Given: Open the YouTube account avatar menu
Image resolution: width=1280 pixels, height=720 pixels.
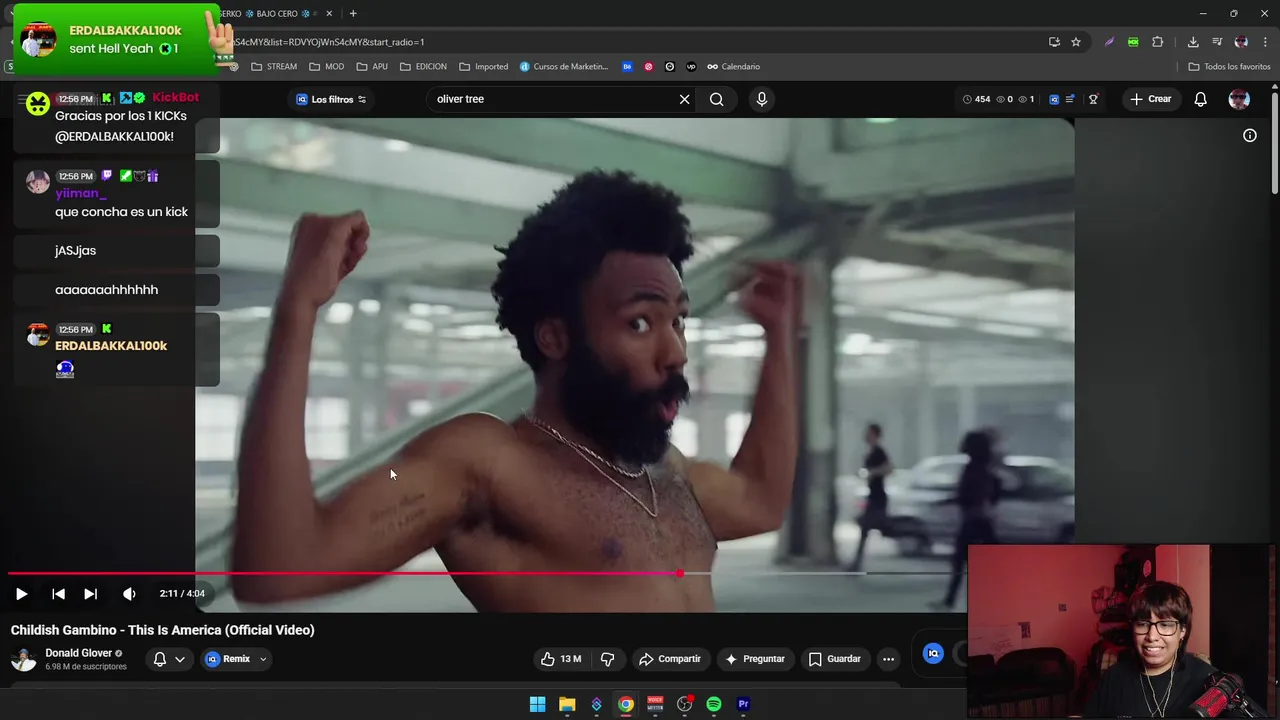Looking at the screenshot, I should [1239, 99].
